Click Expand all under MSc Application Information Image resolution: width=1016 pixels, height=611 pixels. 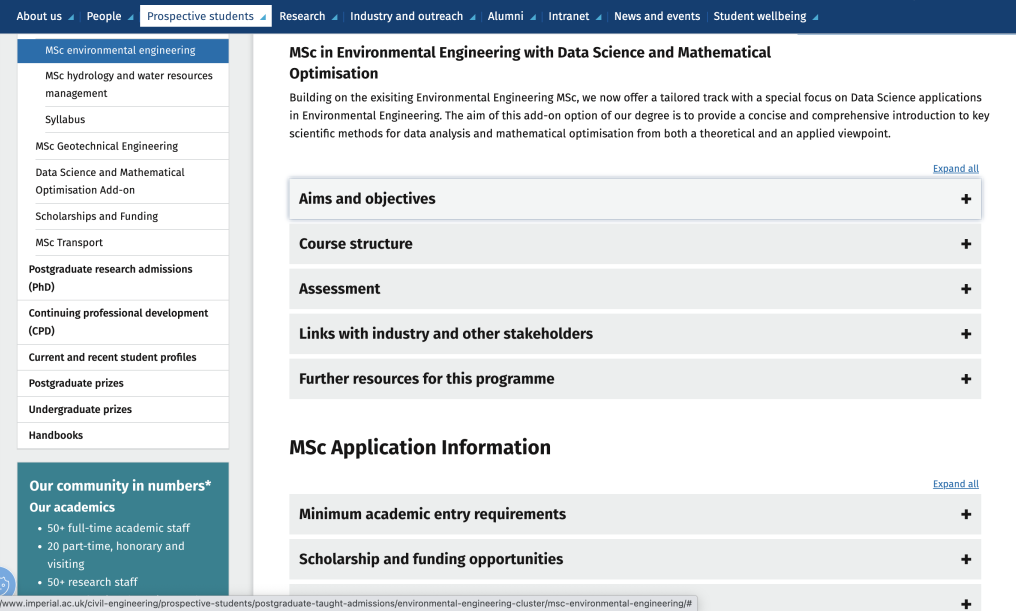pyautogui.click(x=956, y=484)
